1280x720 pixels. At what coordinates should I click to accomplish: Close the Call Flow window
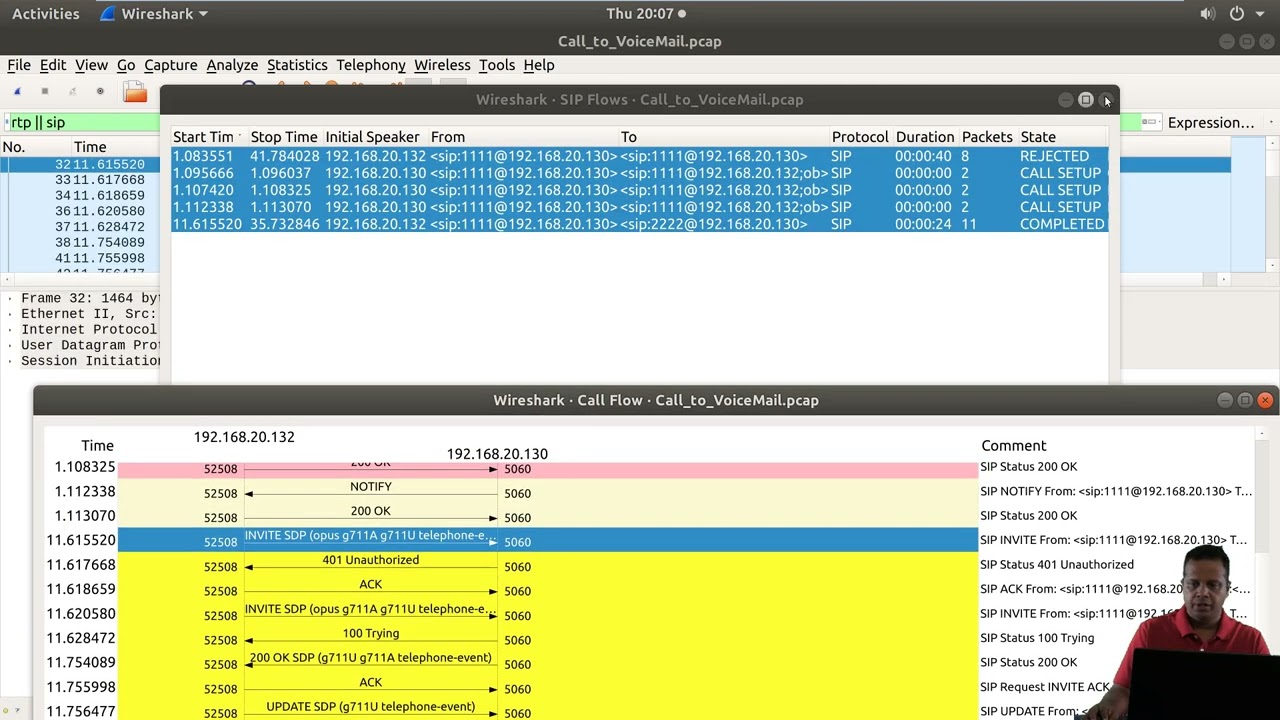tap(1265, 400)
